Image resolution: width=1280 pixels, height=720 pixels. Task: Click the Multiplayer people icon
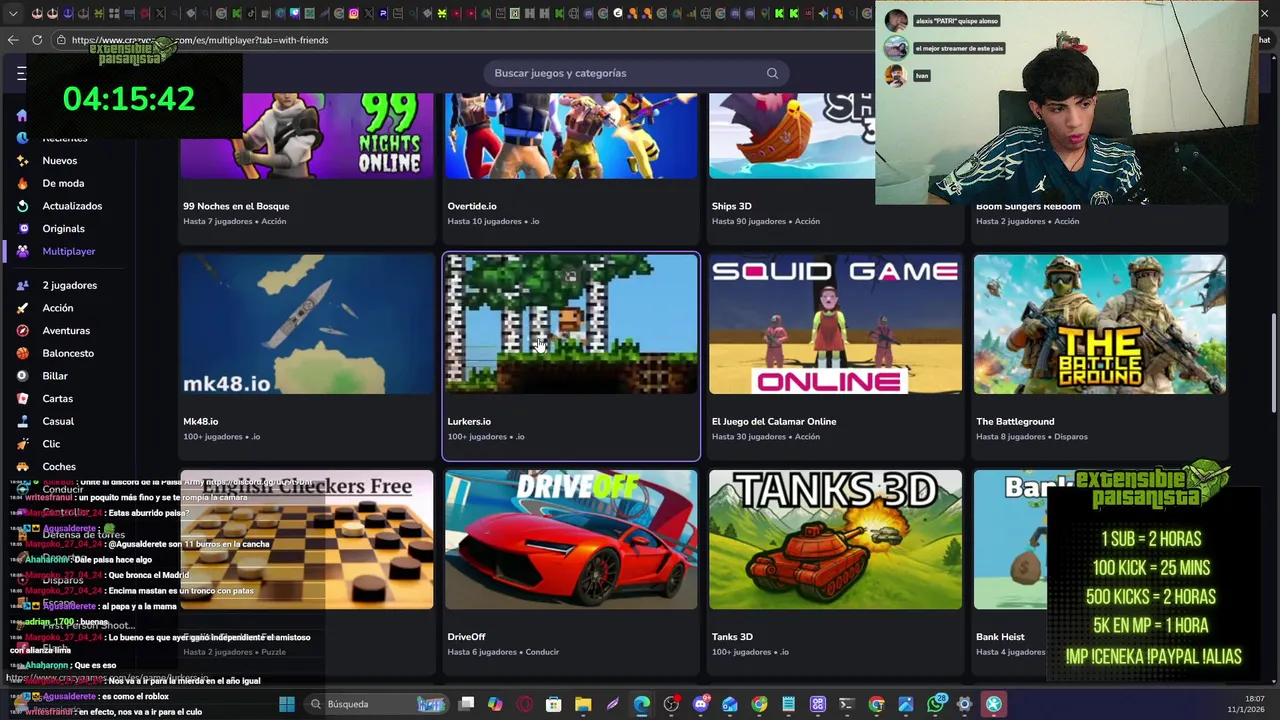[22, 251]
